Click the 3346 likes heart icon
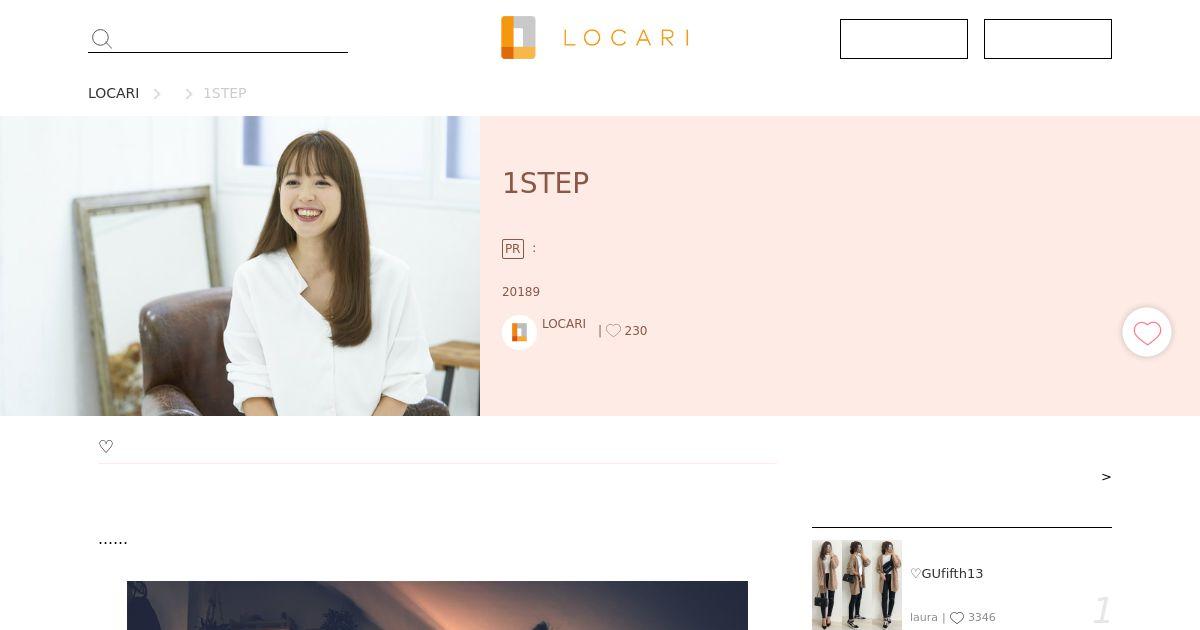This screenshot has width=1200, height=630. (x=957, y=618)
